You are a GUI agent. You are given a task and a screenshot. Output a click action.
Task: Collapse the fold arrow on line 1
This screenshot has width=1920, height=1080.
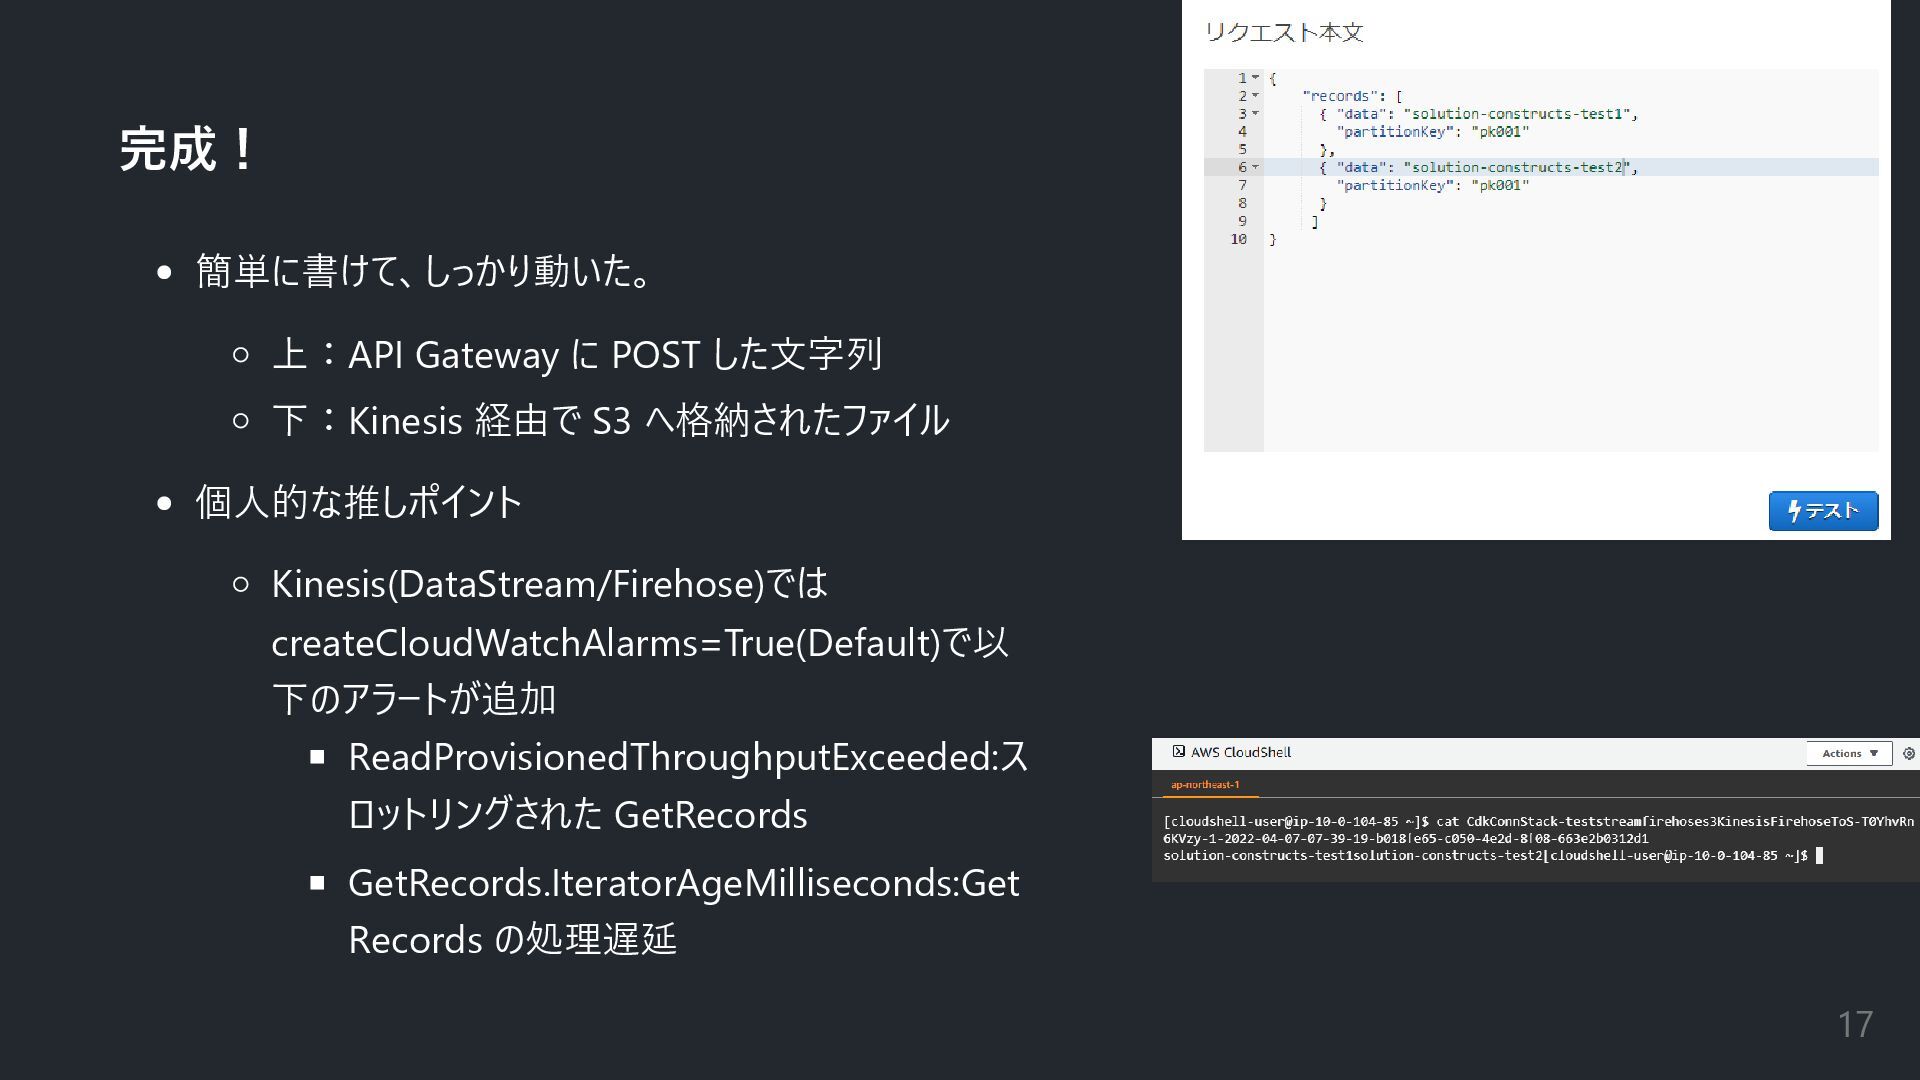1256,78
